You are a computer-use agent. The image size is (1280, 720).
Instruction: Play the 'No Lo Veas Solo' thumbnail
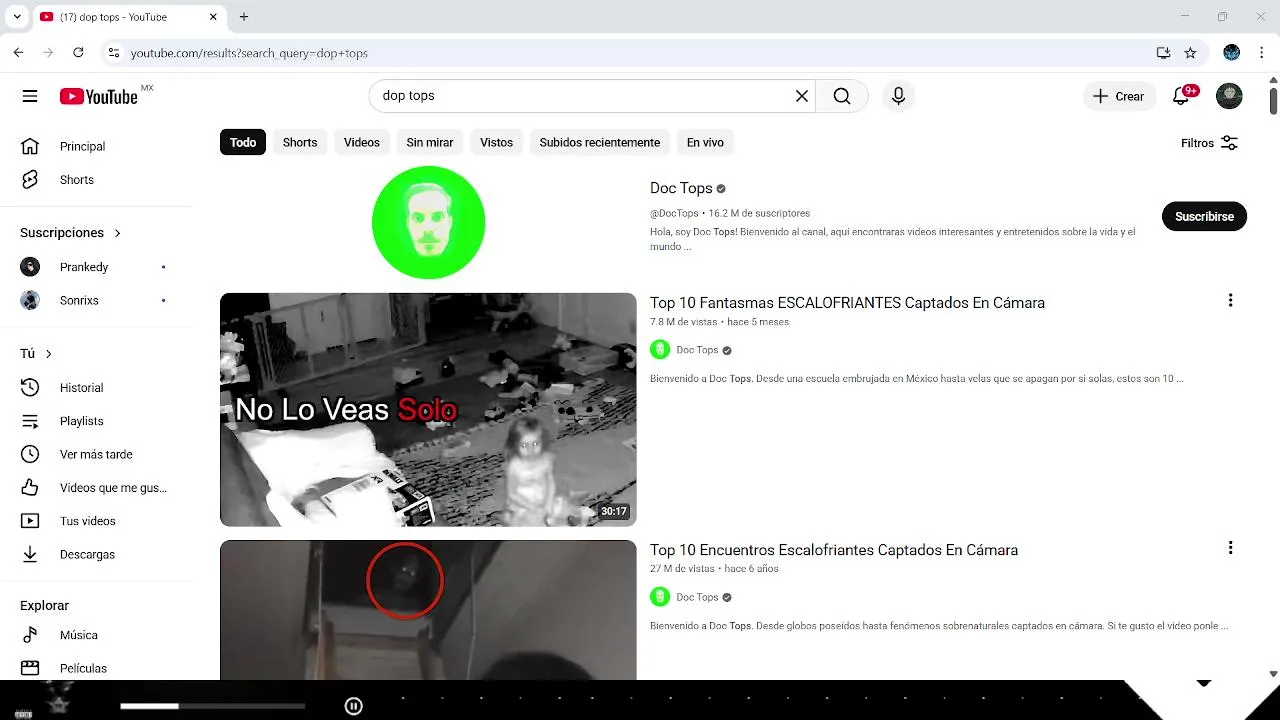tap(428, 409)
